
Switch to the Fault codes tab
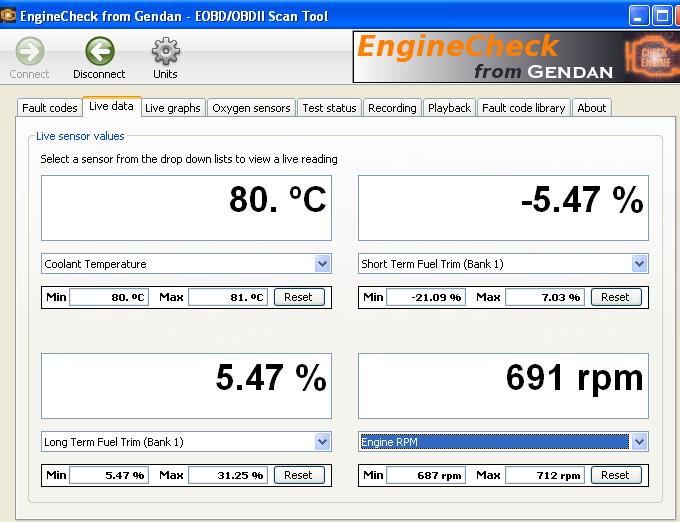tap(50, 108)
